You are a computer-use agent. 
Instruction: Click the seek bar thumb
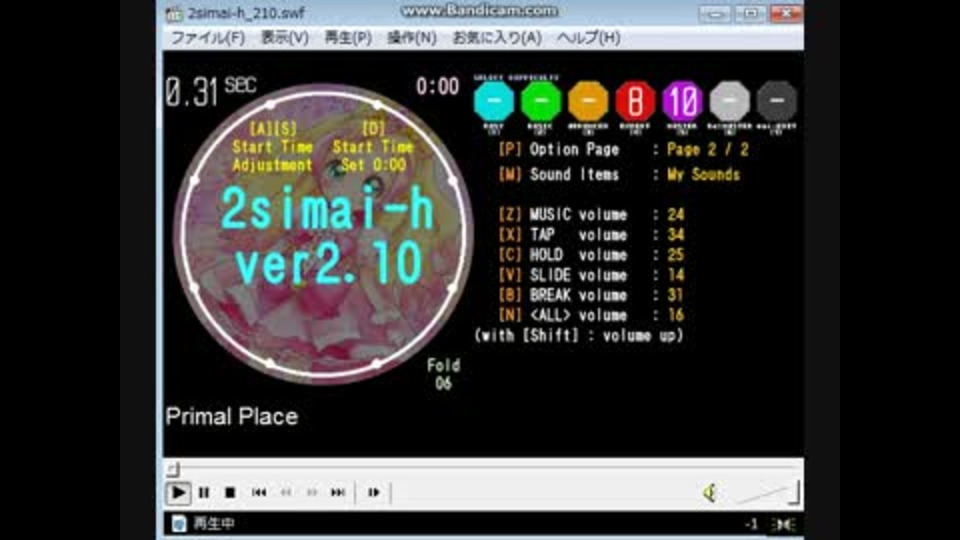173,470
